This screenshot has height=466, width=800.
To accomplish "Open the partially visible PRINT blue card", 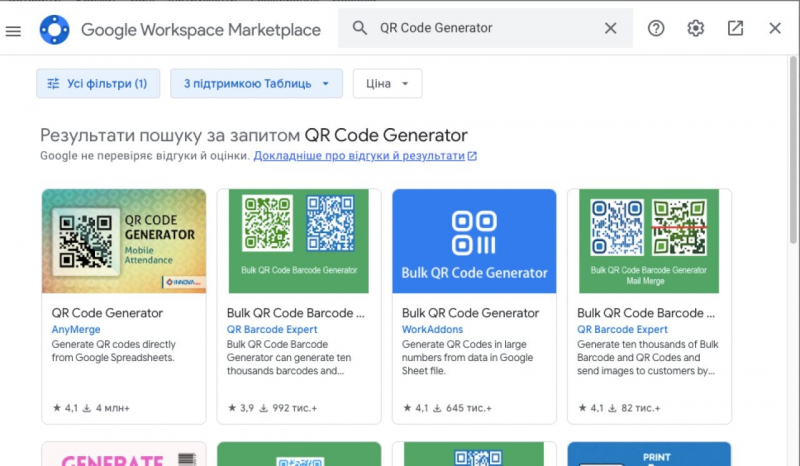I will click(649, 454).
